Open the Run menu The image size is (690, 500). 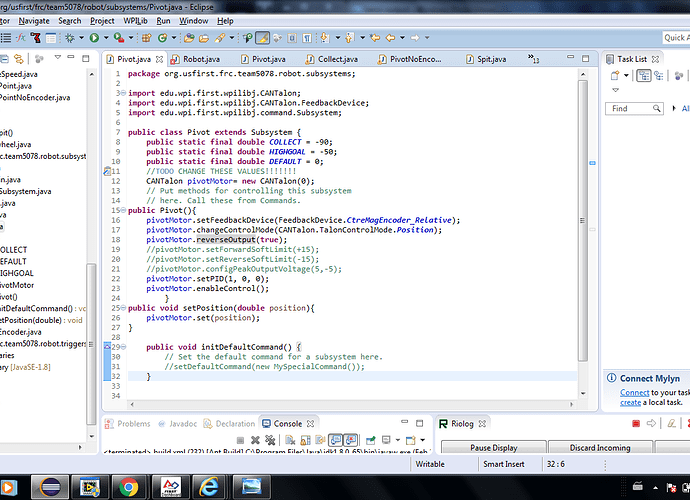(x=163, y=21)
